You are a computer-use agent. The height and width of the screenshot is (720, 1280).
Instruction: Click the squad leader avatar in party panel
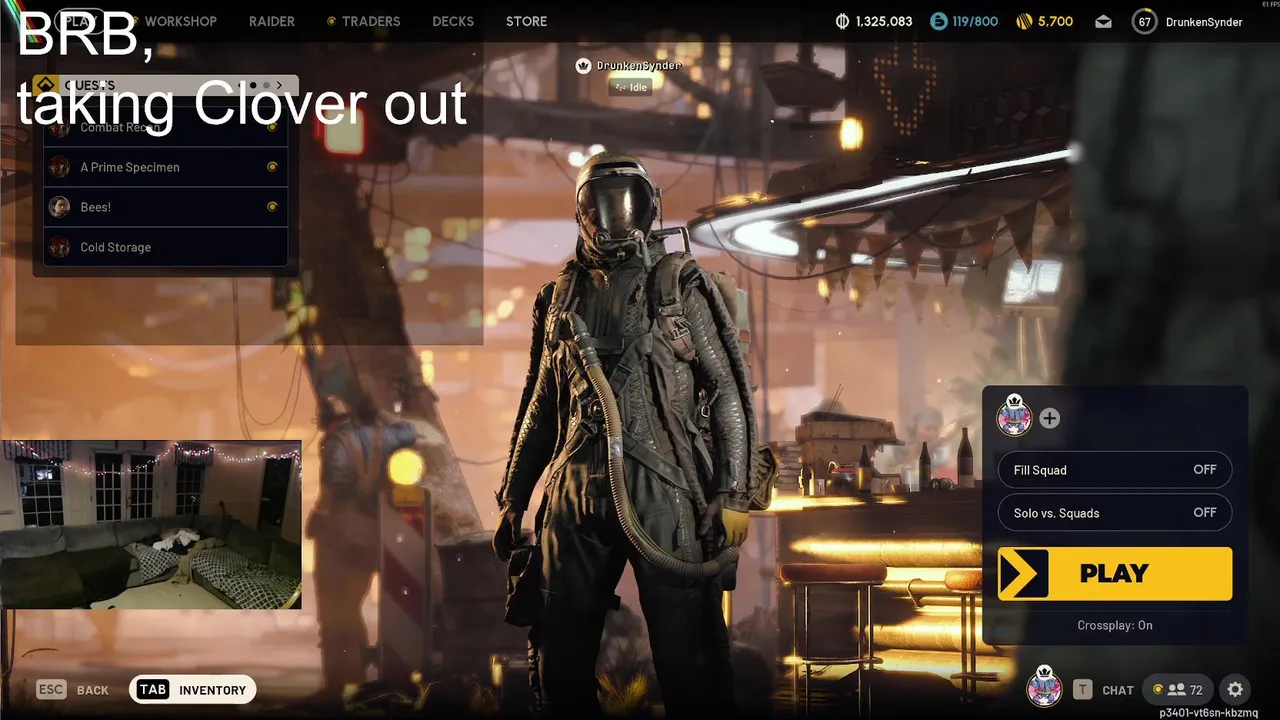1014,416
